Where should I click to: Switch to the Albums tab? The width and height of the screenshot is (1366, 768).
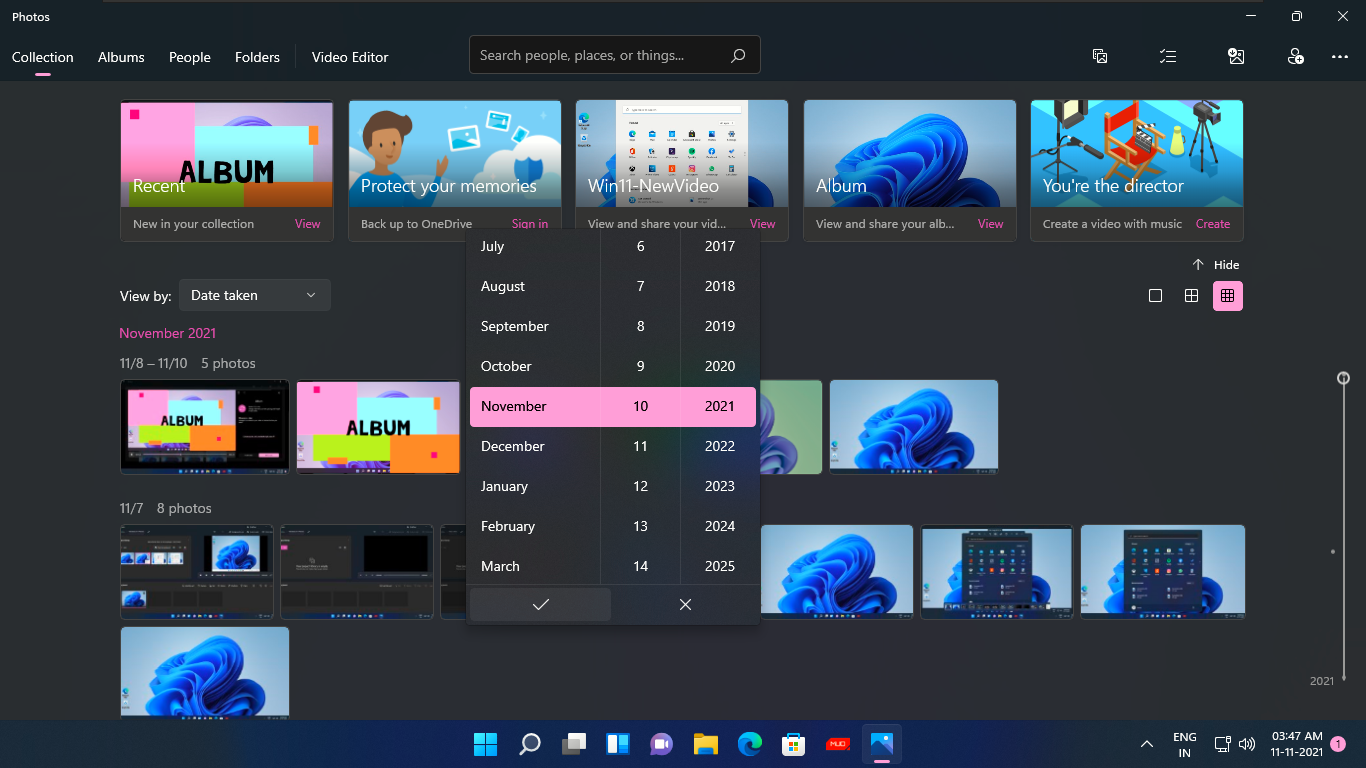pyautogui.click(x=121, y=57)
